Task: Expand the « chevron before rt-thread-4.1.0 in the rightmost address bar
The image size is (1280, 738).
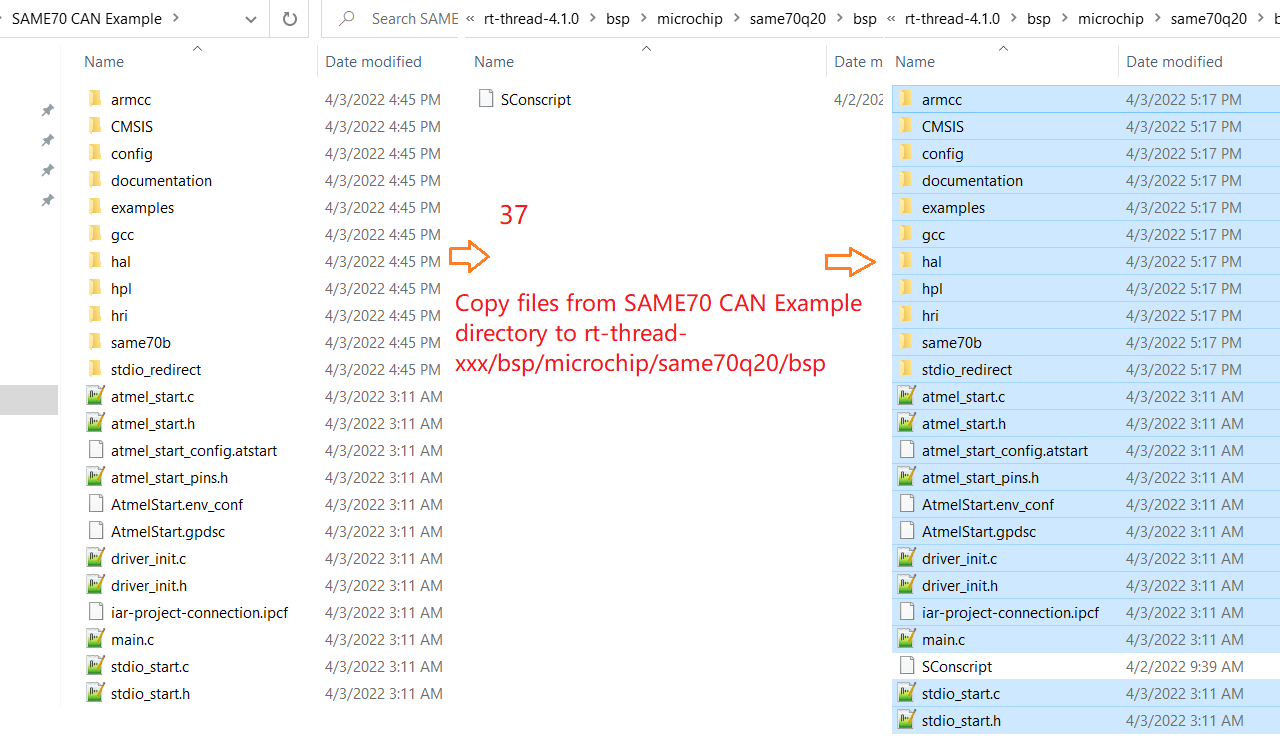Action: [890, 19]
